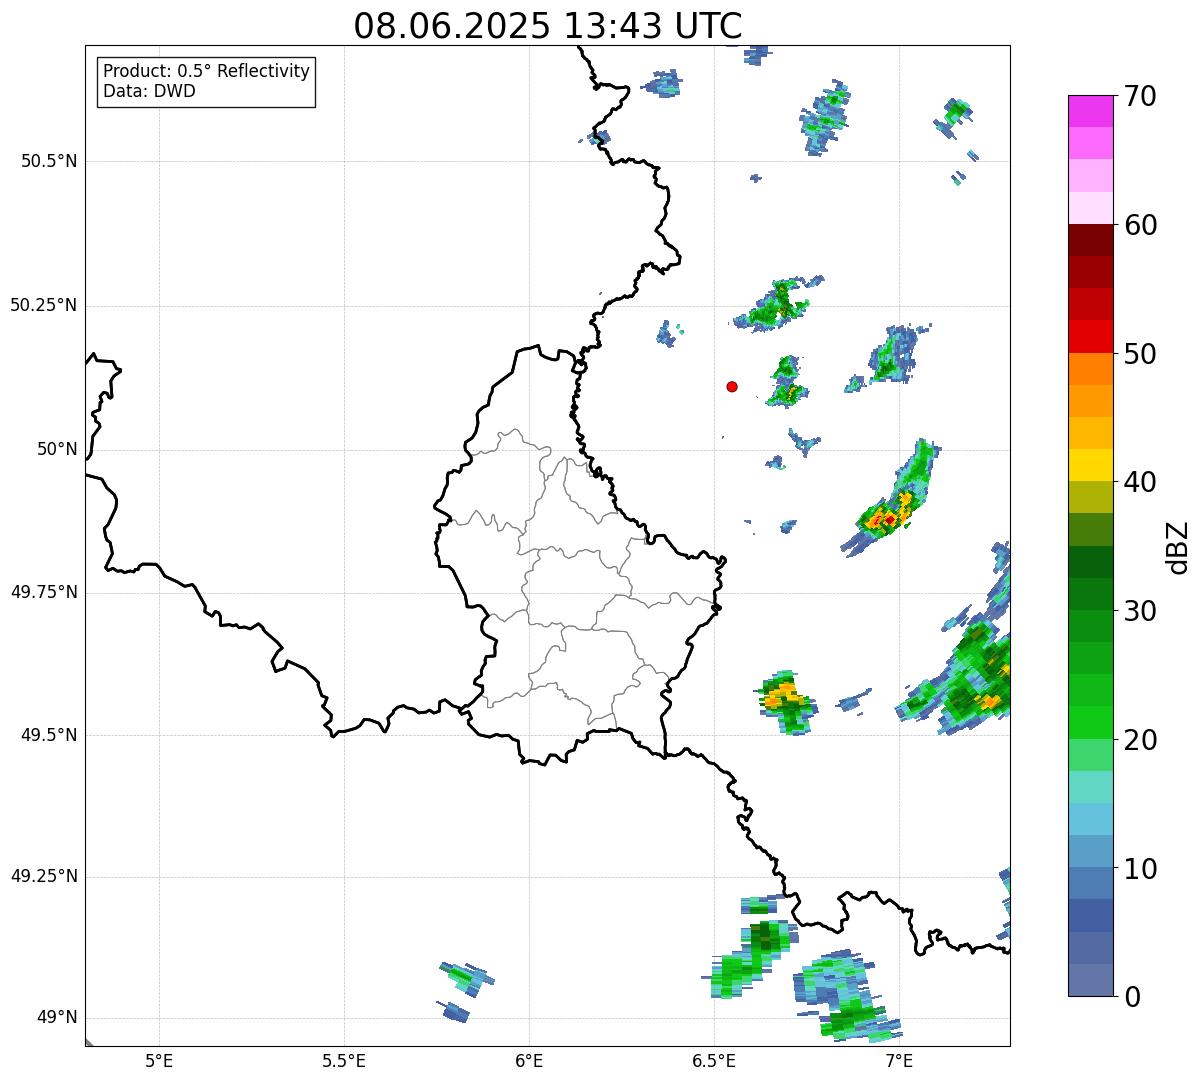Click the colorbar 0 tick label
1202x1081 pixels.
(1132, 997)
